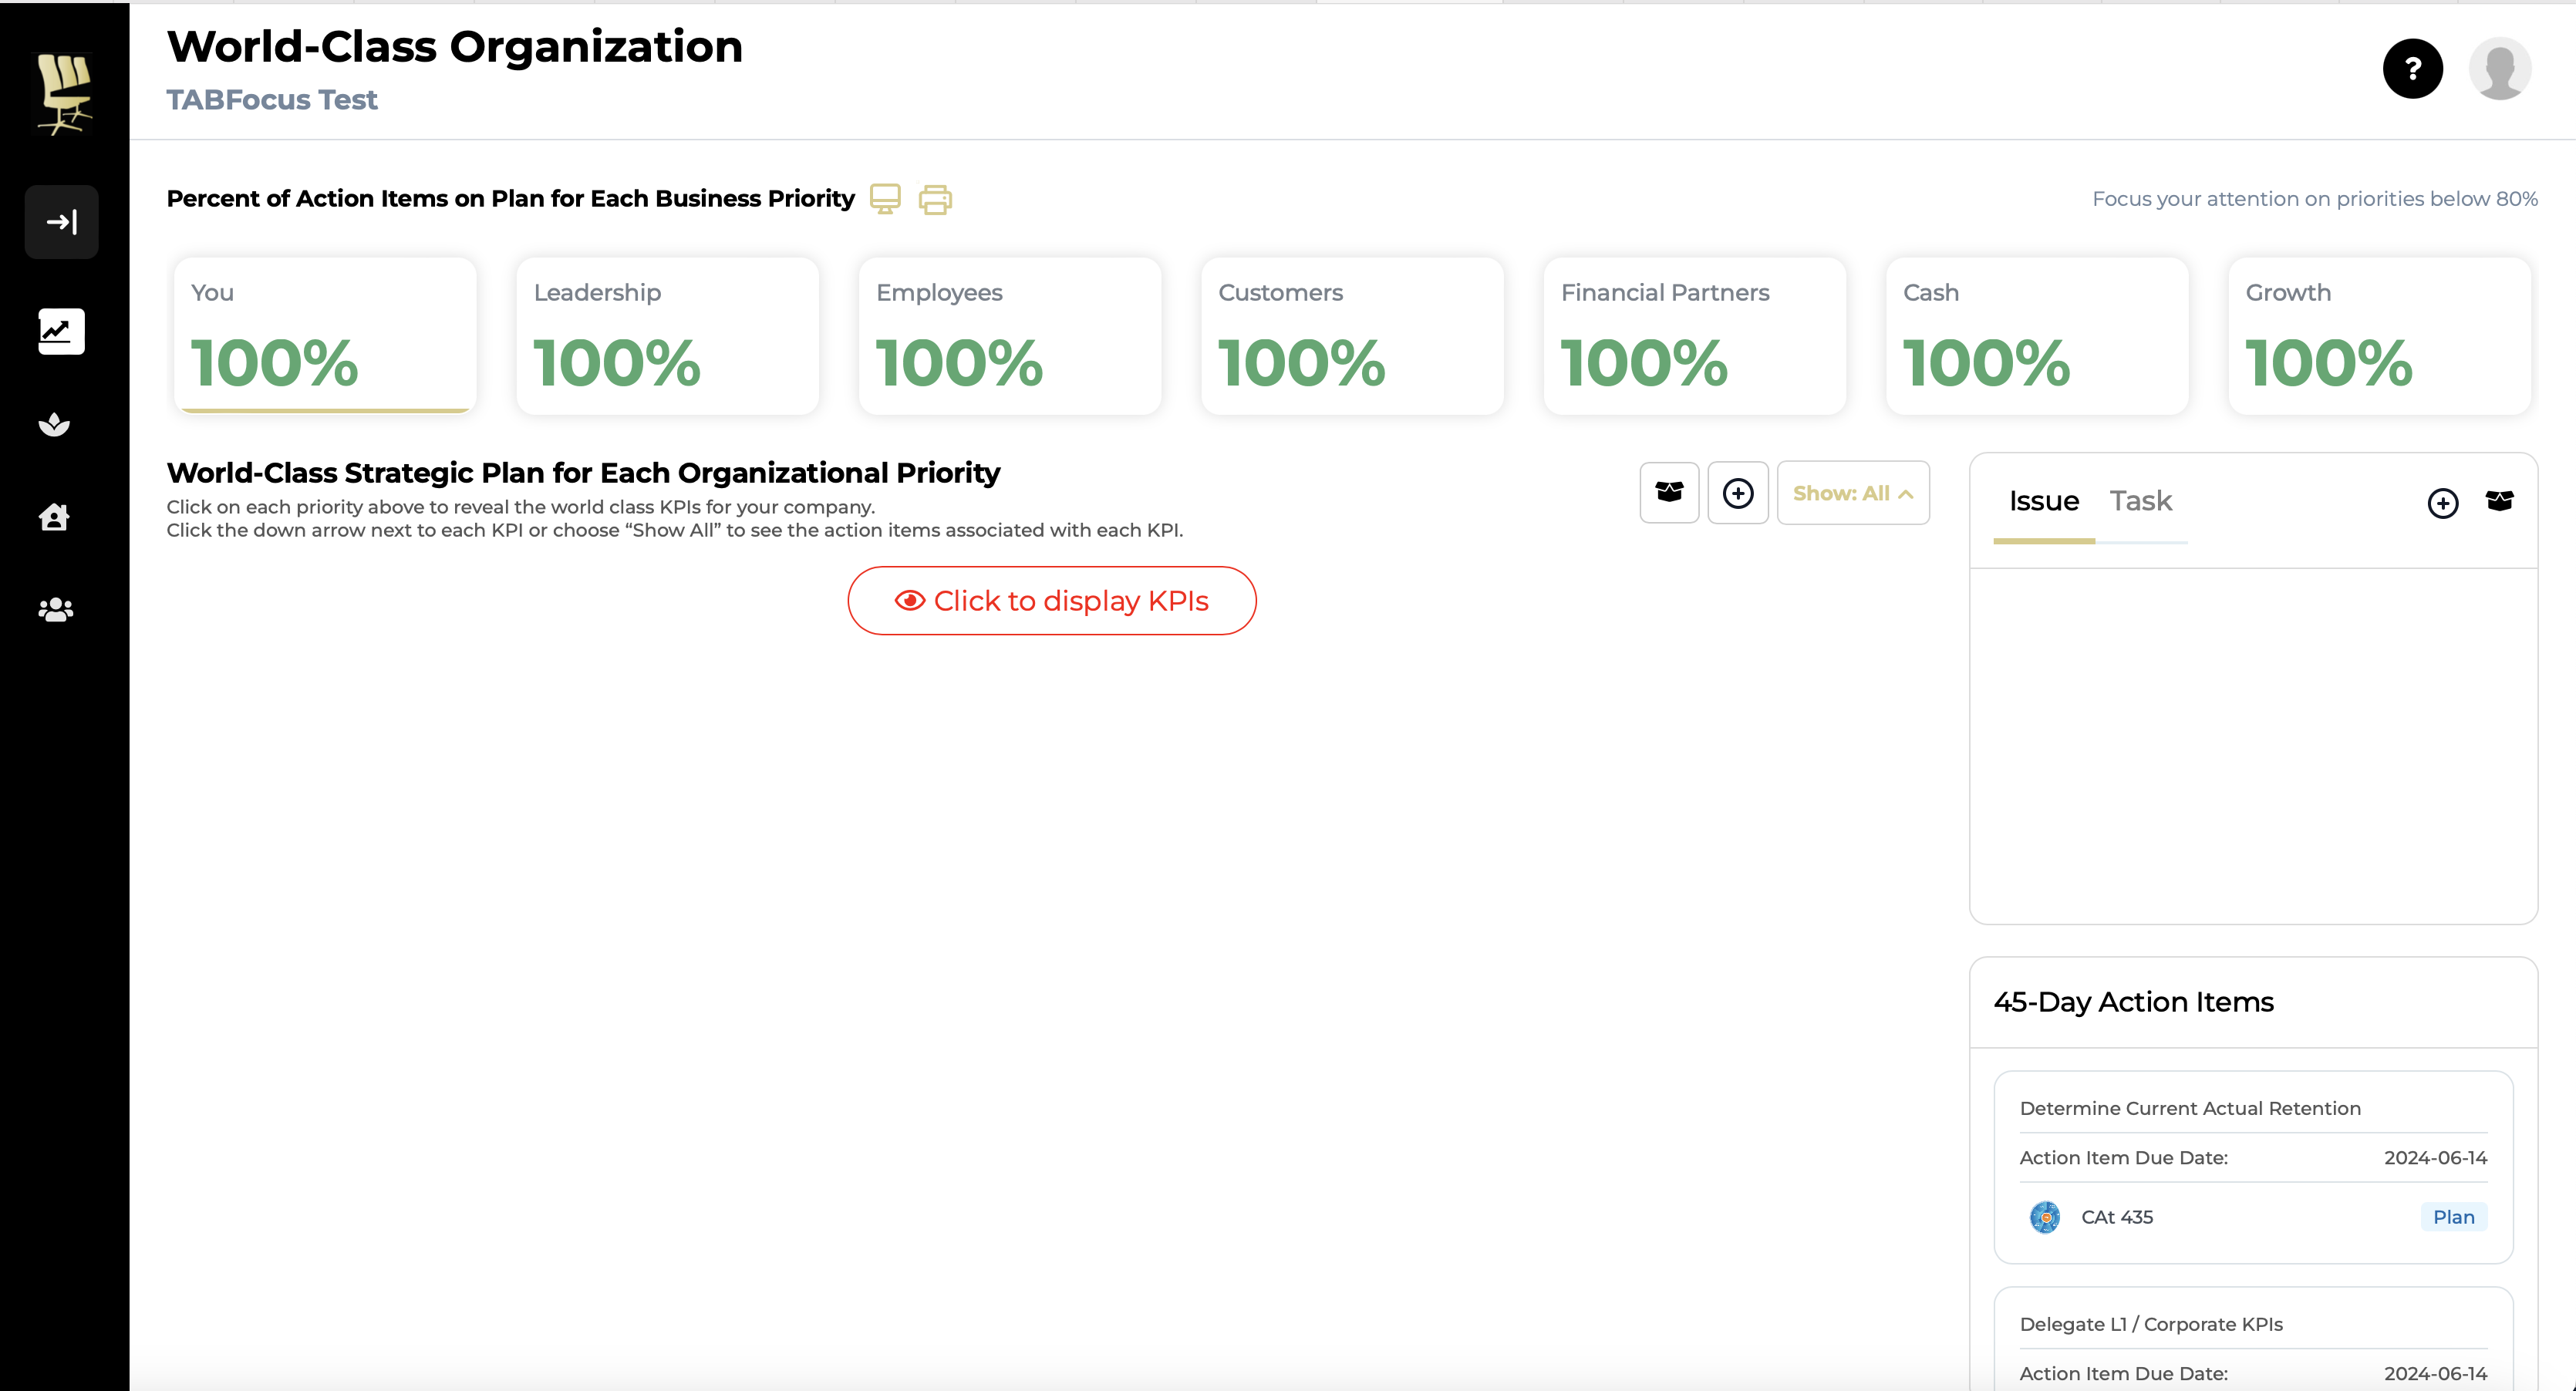This screenshot has width=2576, height=1391.
Task: Click to display KPIs button
Action: 1052,601
